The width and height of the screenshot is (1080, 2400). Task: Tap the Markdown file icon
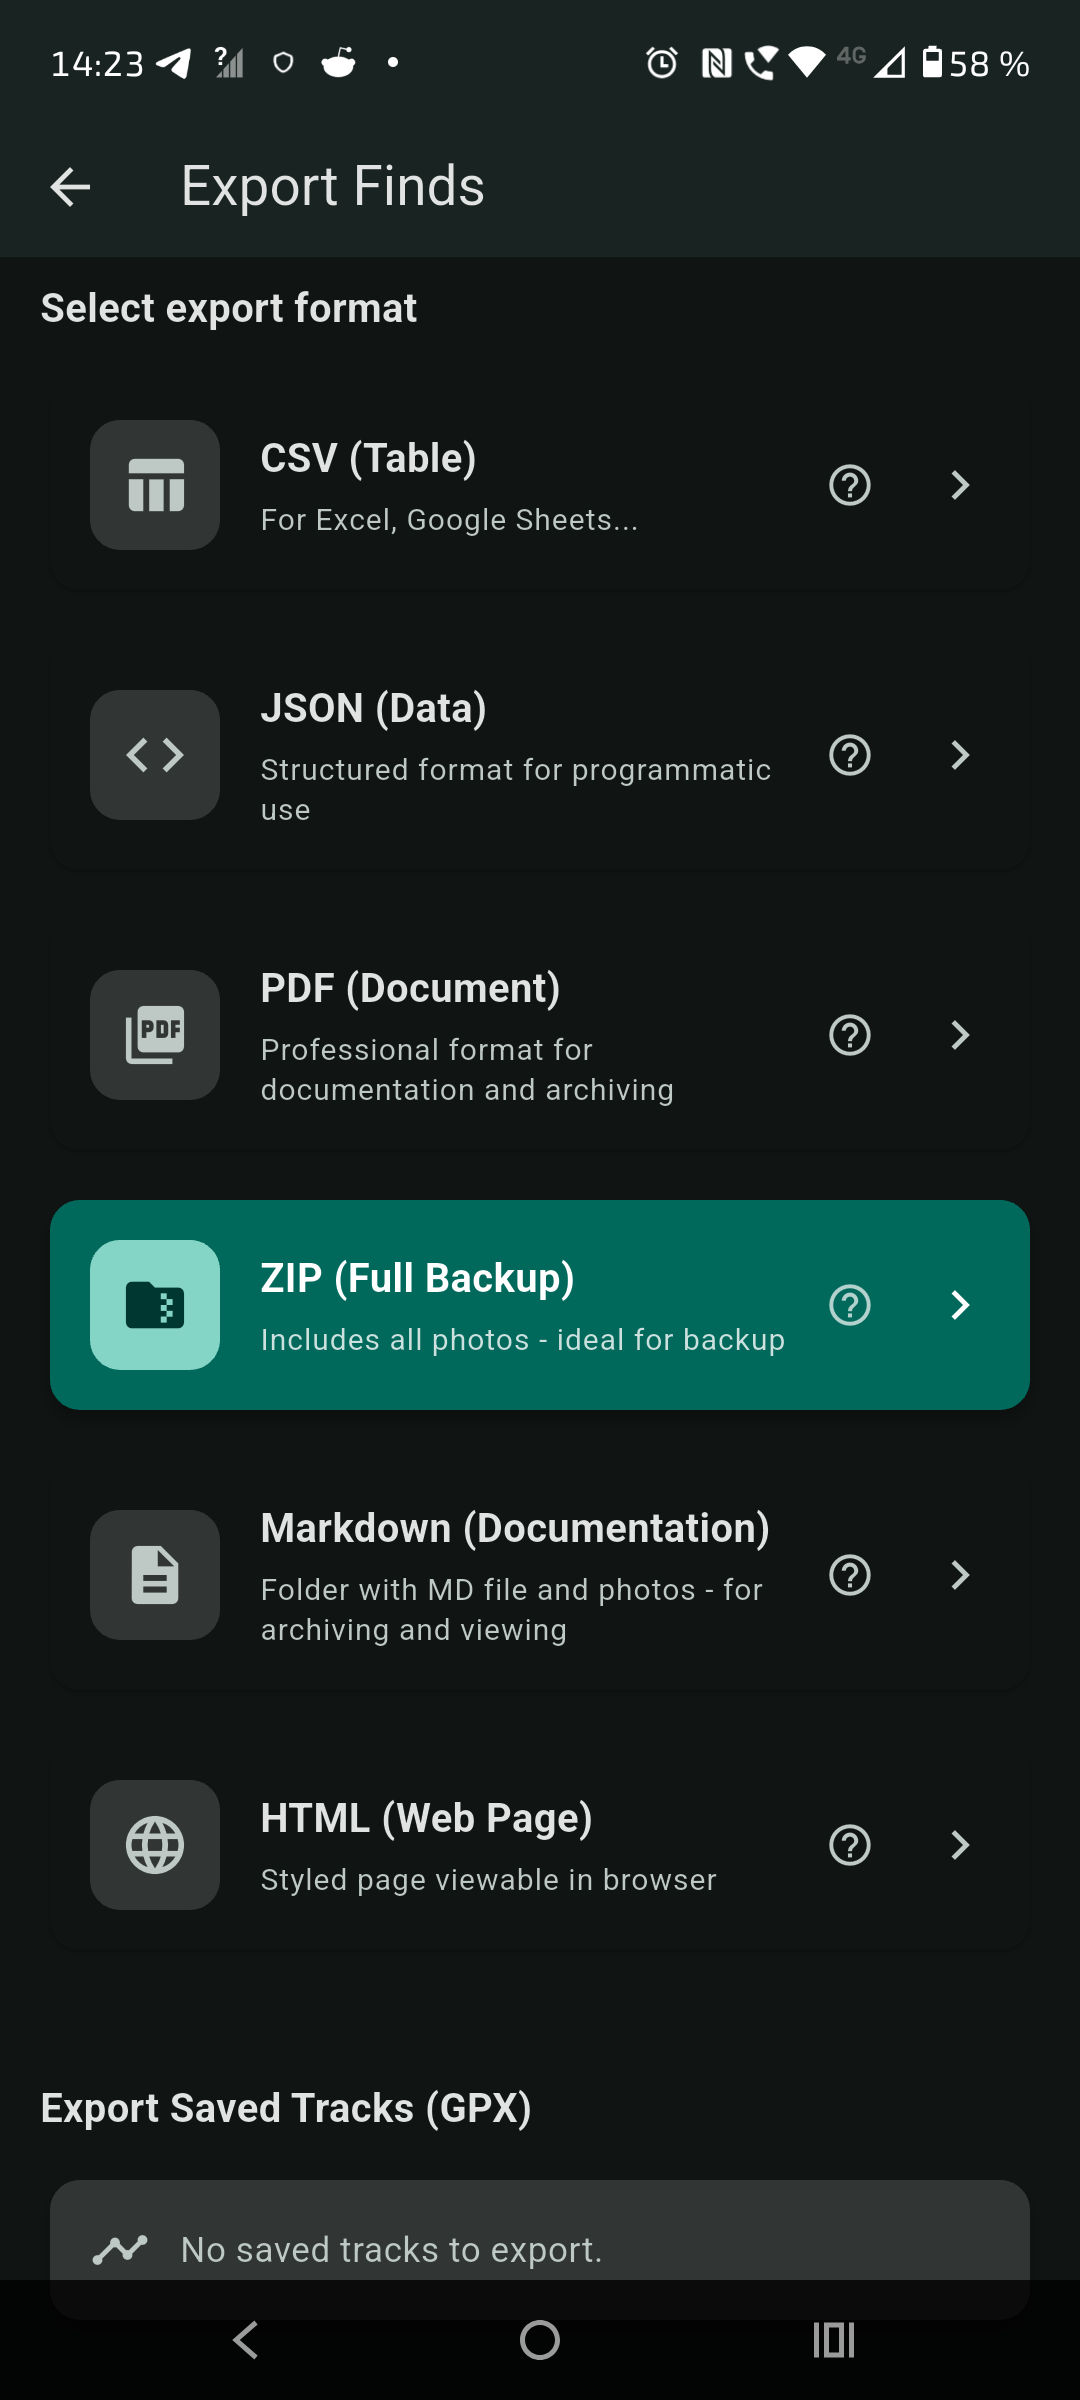[x=155, y=1575]
